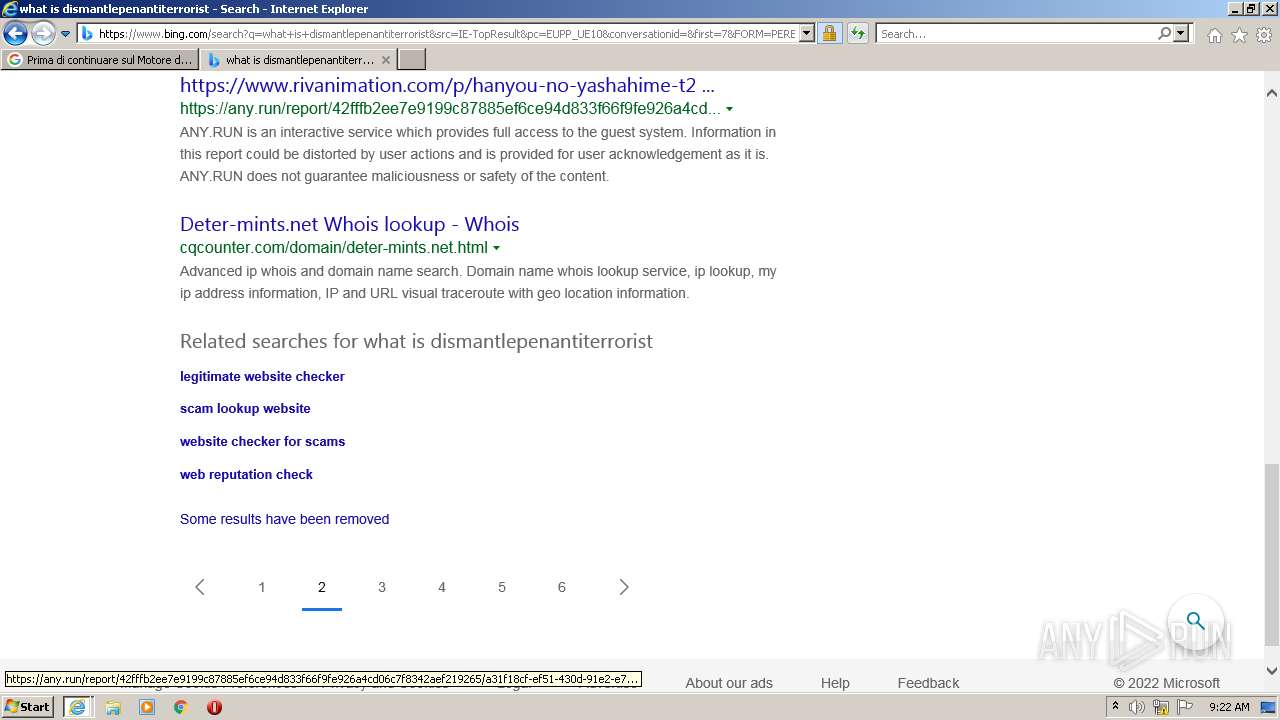
Task: Click cqcounter.com/domain/deter-mints.net.html green URL
Action: (334, 248)
